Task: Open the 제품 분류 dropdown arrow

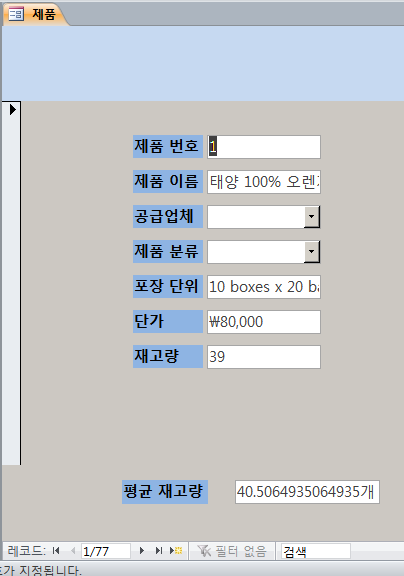Action: pyautogui.click(x=311, y=252)
